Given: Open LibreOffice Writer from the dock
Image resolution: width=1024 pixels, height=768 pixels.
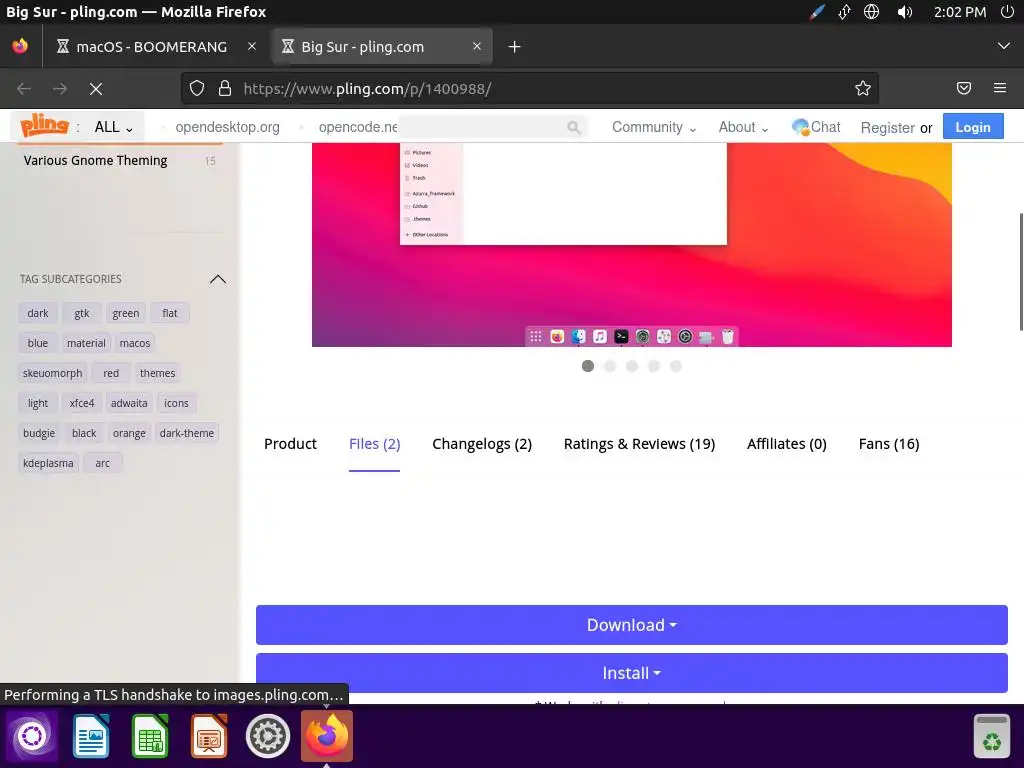Looking at the screenshot, I should pyautogui.click(x=91, y=736).
